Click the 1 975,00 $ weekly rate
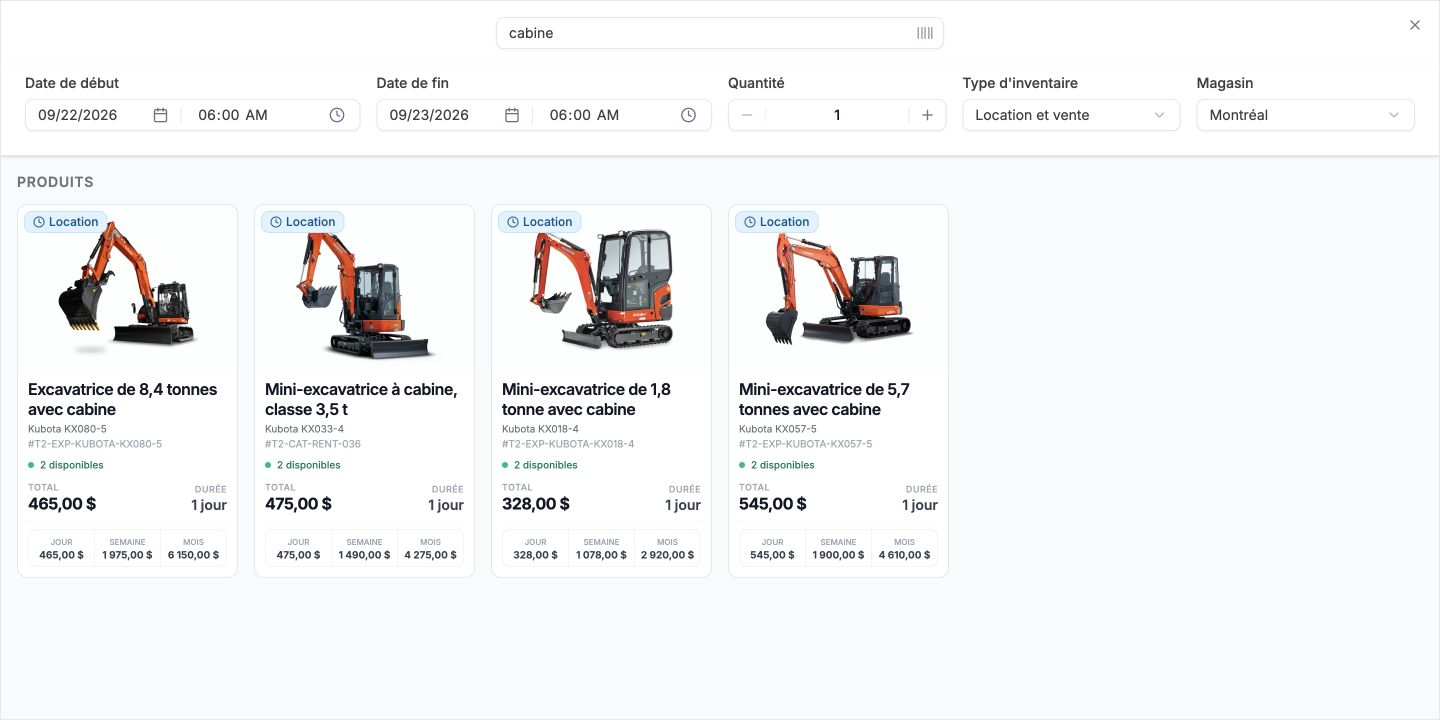The height and width of the screenshot is (720, 1440). coord(128,555)
